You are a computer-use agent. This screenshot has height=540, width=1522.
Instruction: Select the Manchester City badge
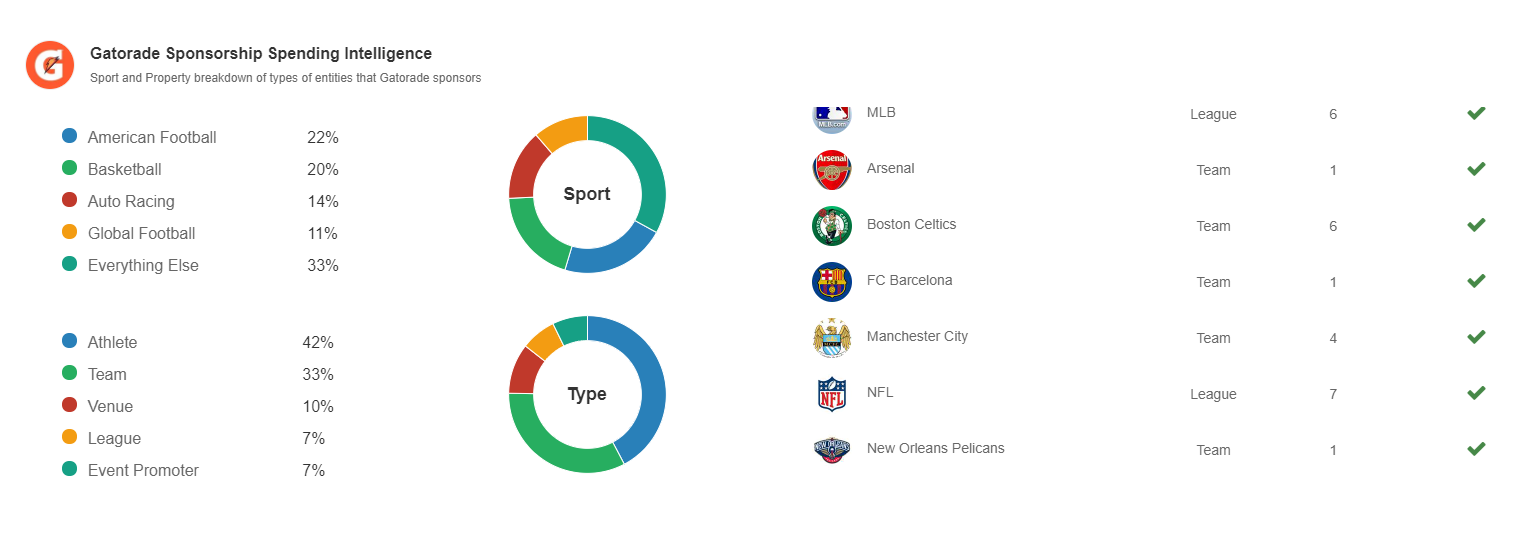click(832, 338)
